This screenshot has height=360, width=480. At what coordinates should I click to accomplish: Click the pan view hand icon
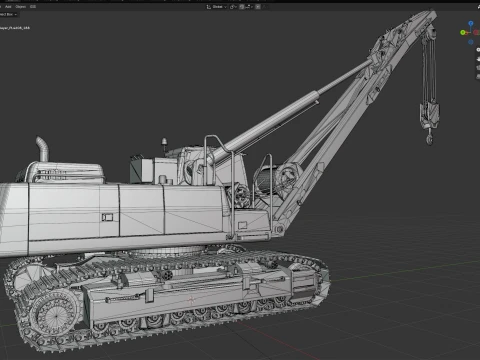coord(478,59)
